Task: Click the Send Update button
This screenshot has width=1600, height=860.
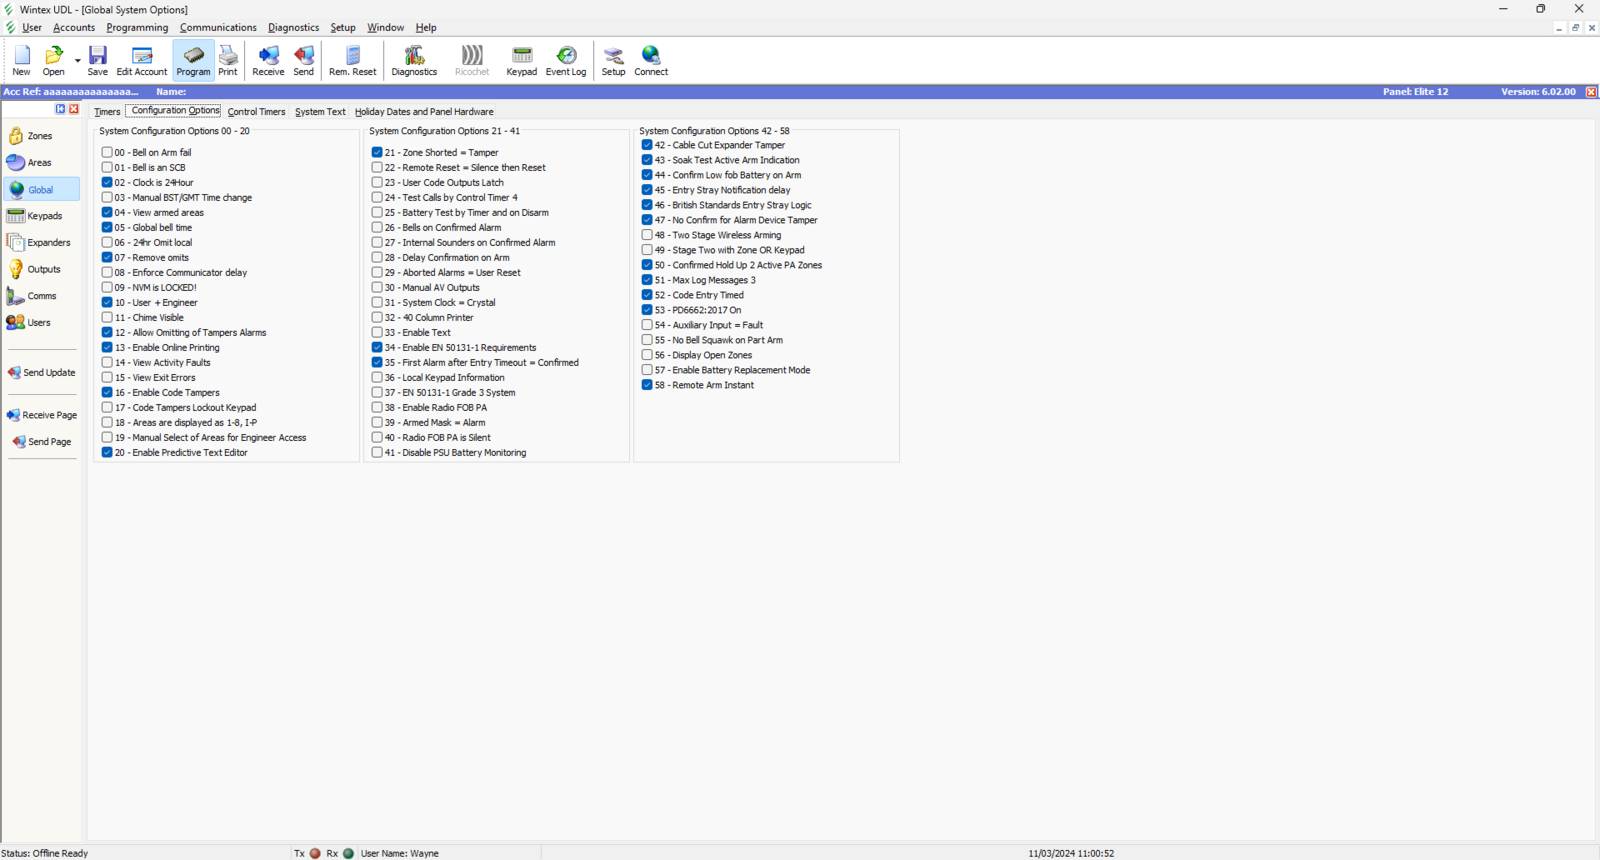Action: [42, 373]
